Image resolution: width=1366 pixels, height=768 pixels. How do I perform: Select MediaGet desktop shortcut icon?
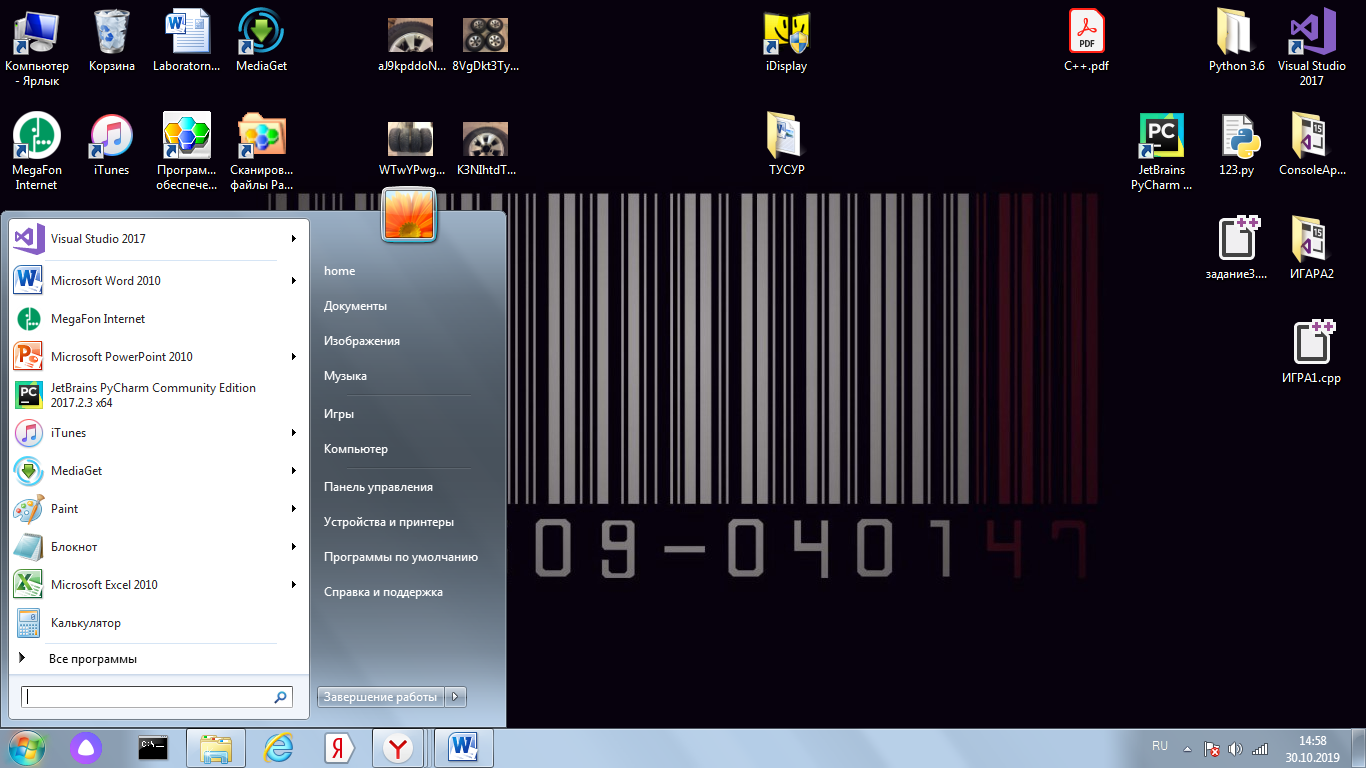click(261, 40)
